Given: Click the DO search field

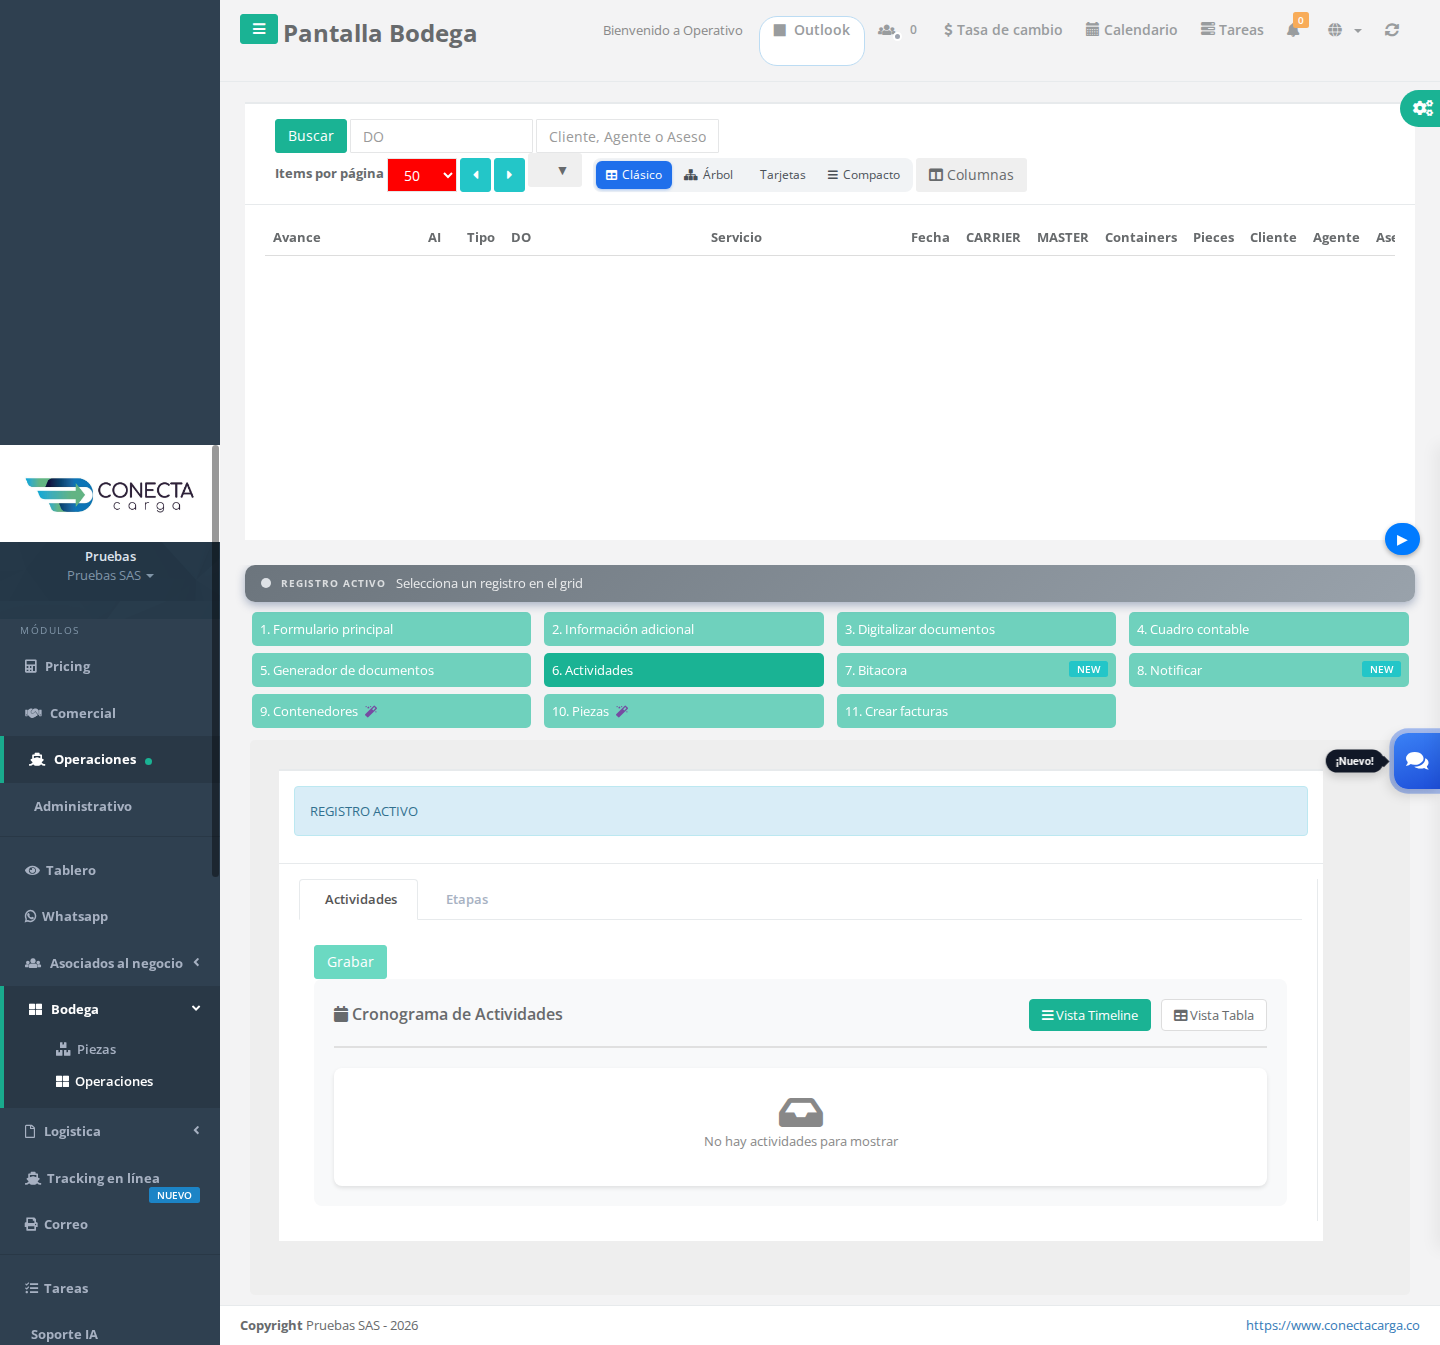Looking at the screenshot, I should 441,136.
